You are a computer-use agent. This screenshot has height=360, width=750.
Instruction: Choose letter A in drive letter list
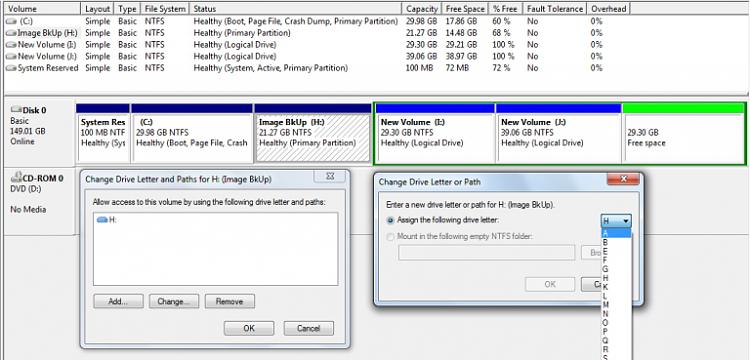(x=616, y=233)
